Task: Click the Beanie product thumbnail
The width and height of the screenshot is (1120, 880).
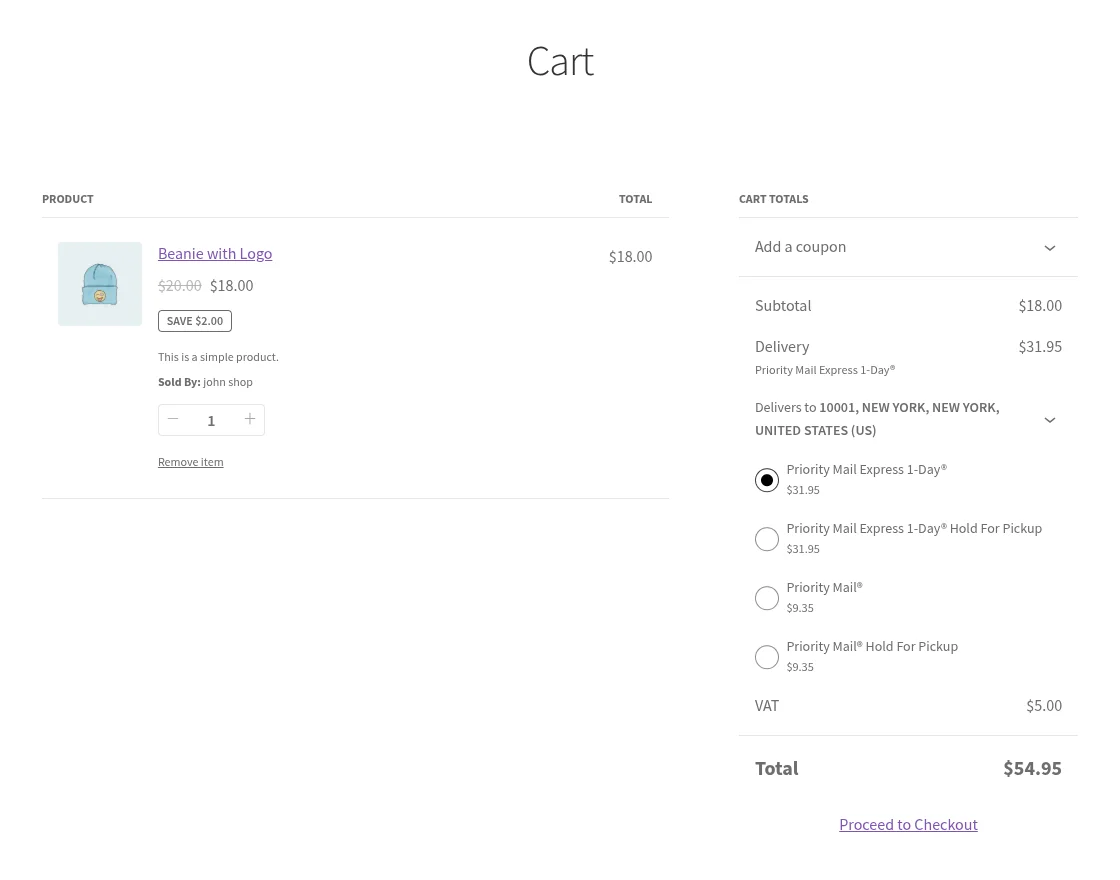Action: coord(100,284)
